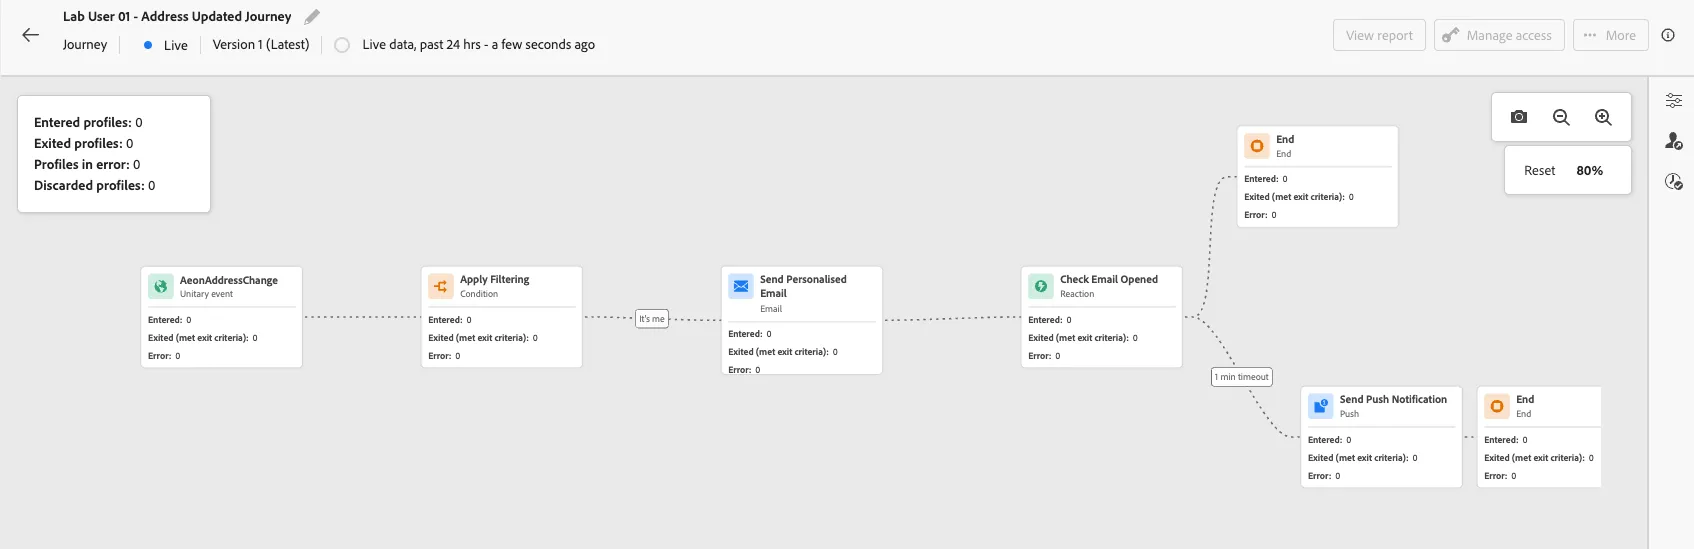
Task: Select the It's me path label
Action: point(652,319)
